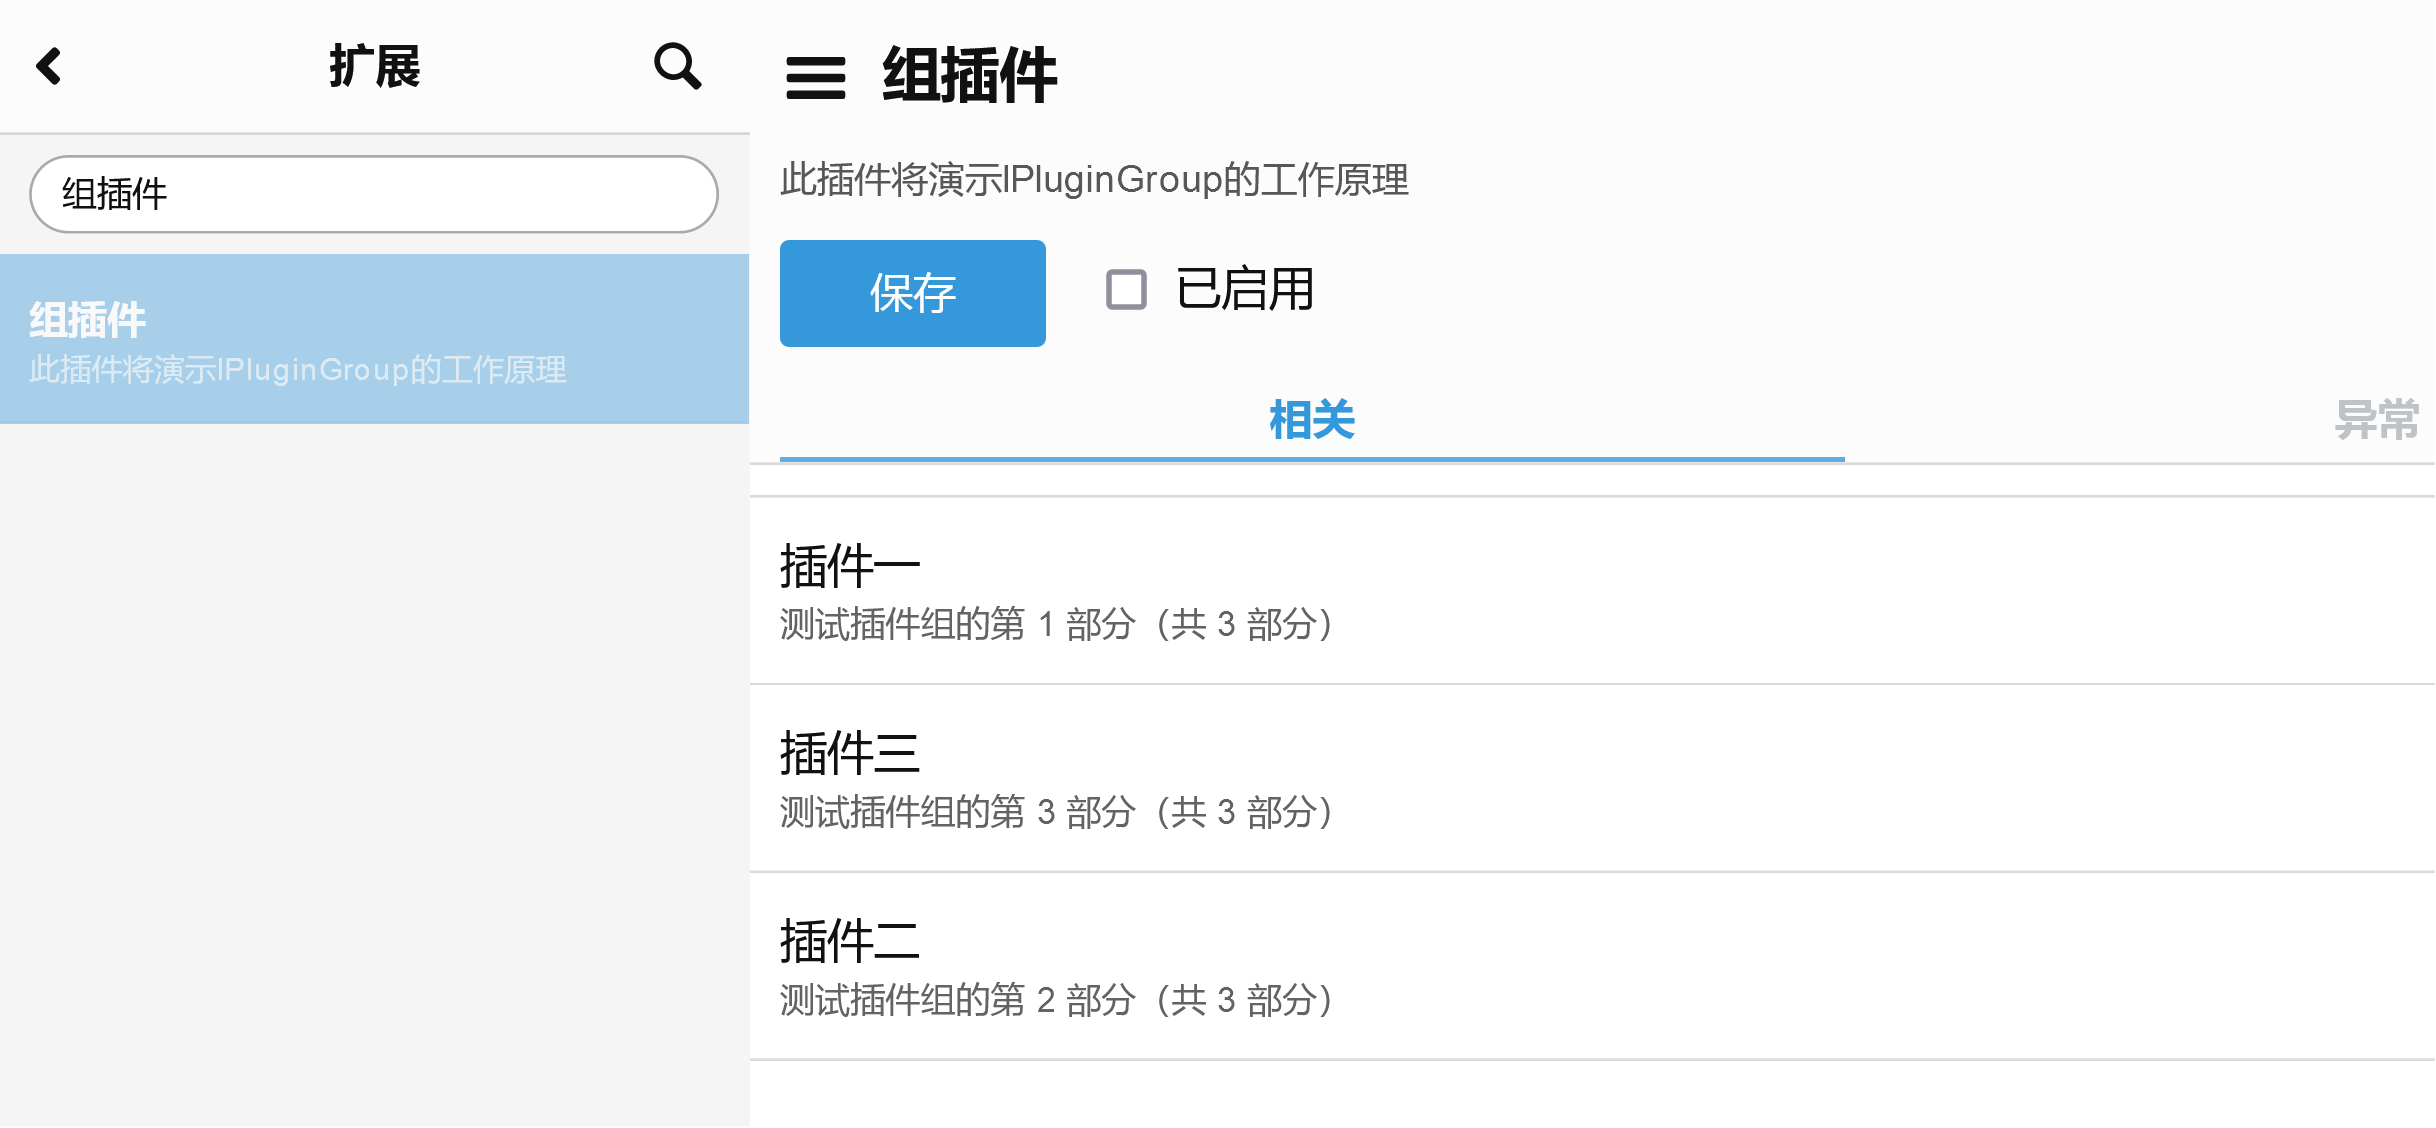Screen dimensions: 2436x1128
Task: Switch to the 相关 tab
Action: [1311, 420]
